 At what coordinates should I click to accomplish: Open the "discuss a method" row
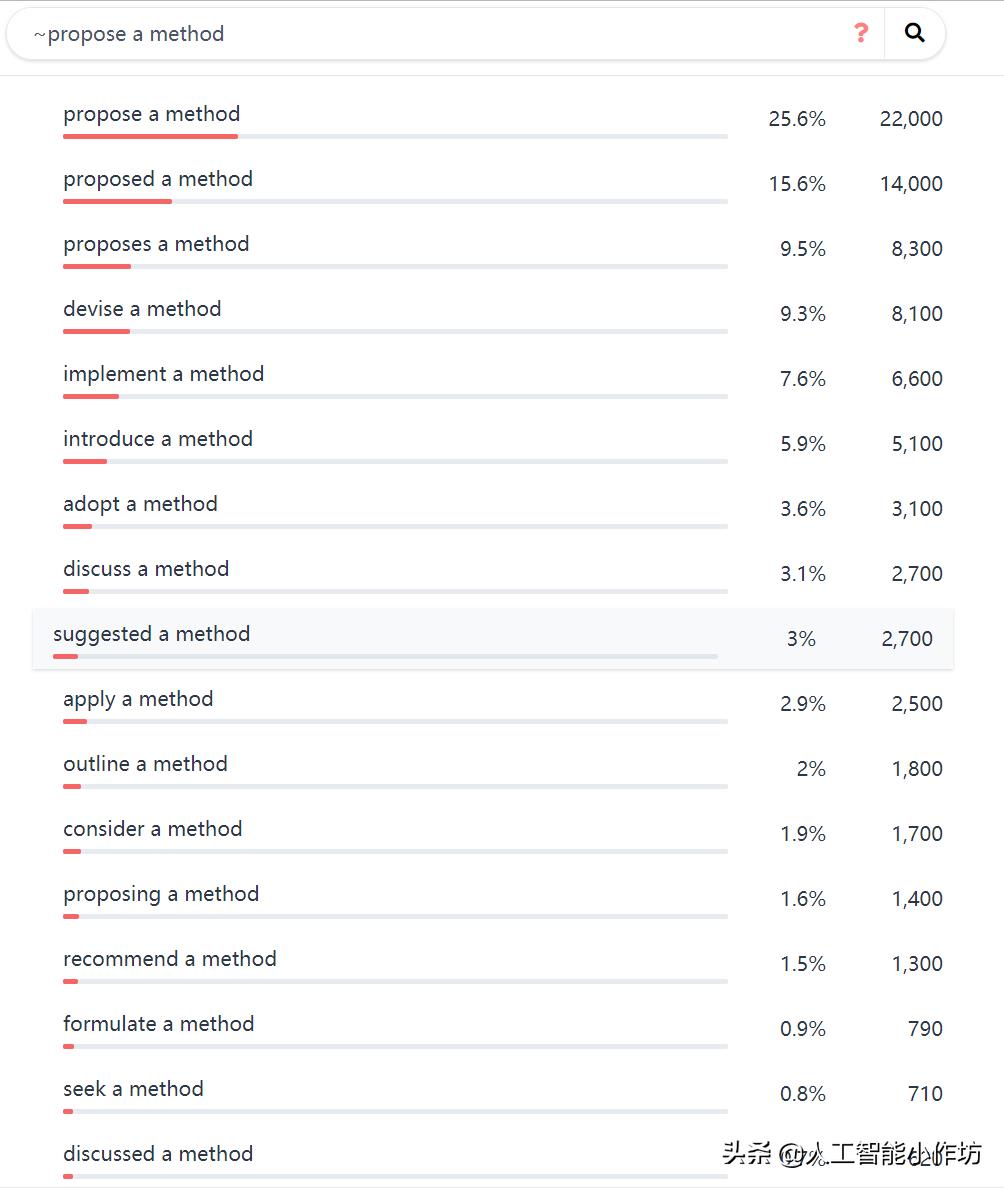[146, 570]
